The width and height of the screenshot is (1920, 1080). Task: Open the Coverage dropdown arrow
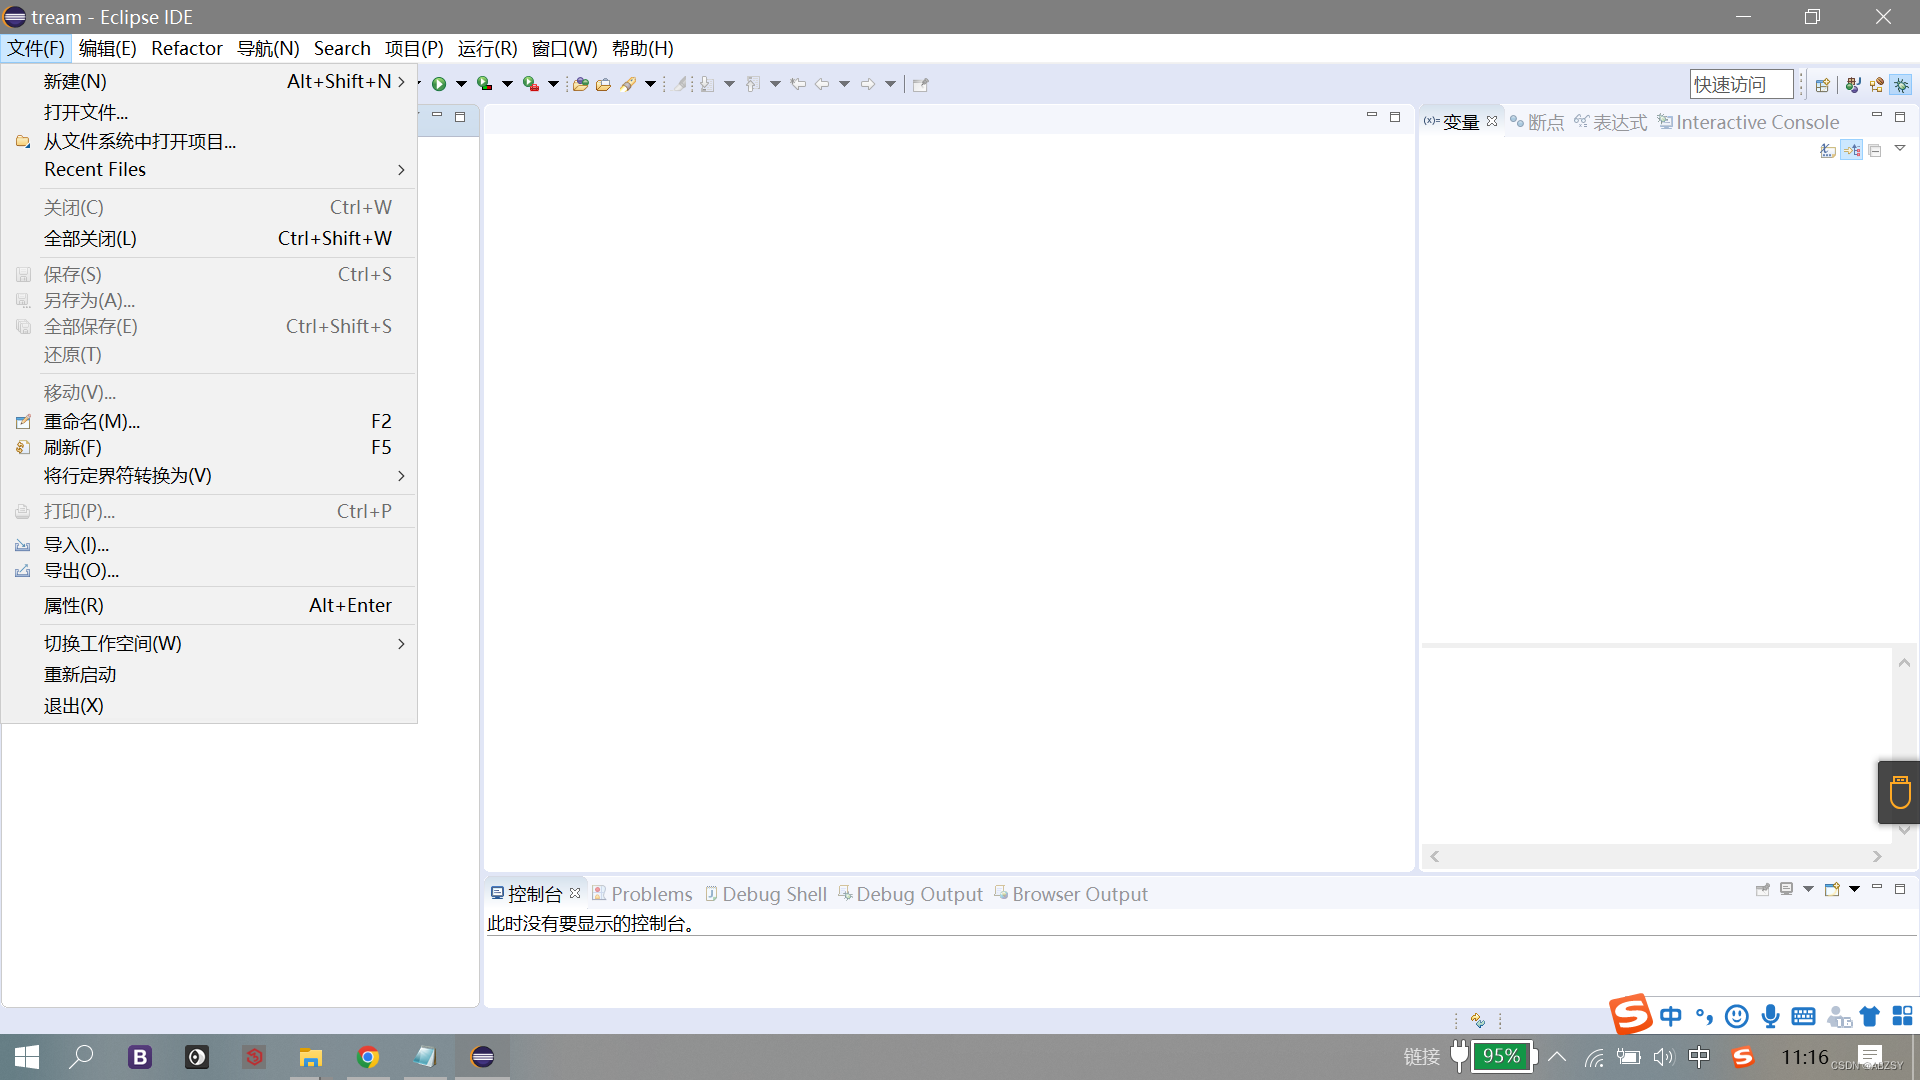click(507, 84)
